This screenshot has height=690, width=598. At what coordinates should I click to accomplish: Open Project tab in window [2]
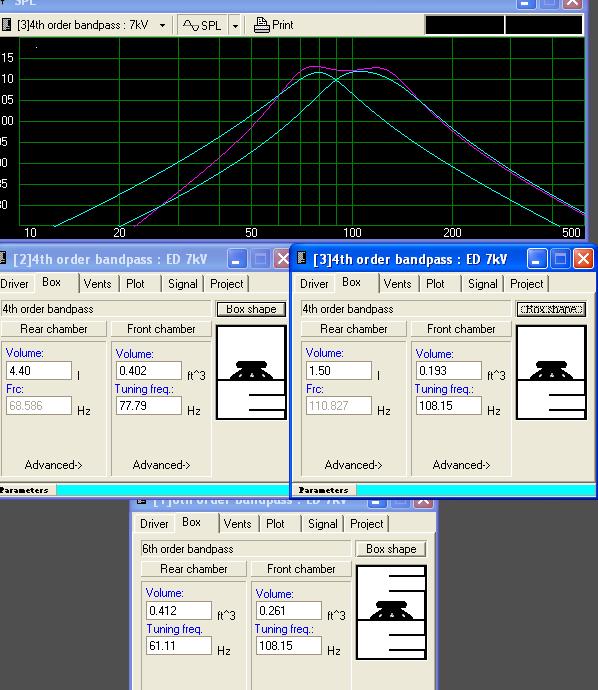227,284
